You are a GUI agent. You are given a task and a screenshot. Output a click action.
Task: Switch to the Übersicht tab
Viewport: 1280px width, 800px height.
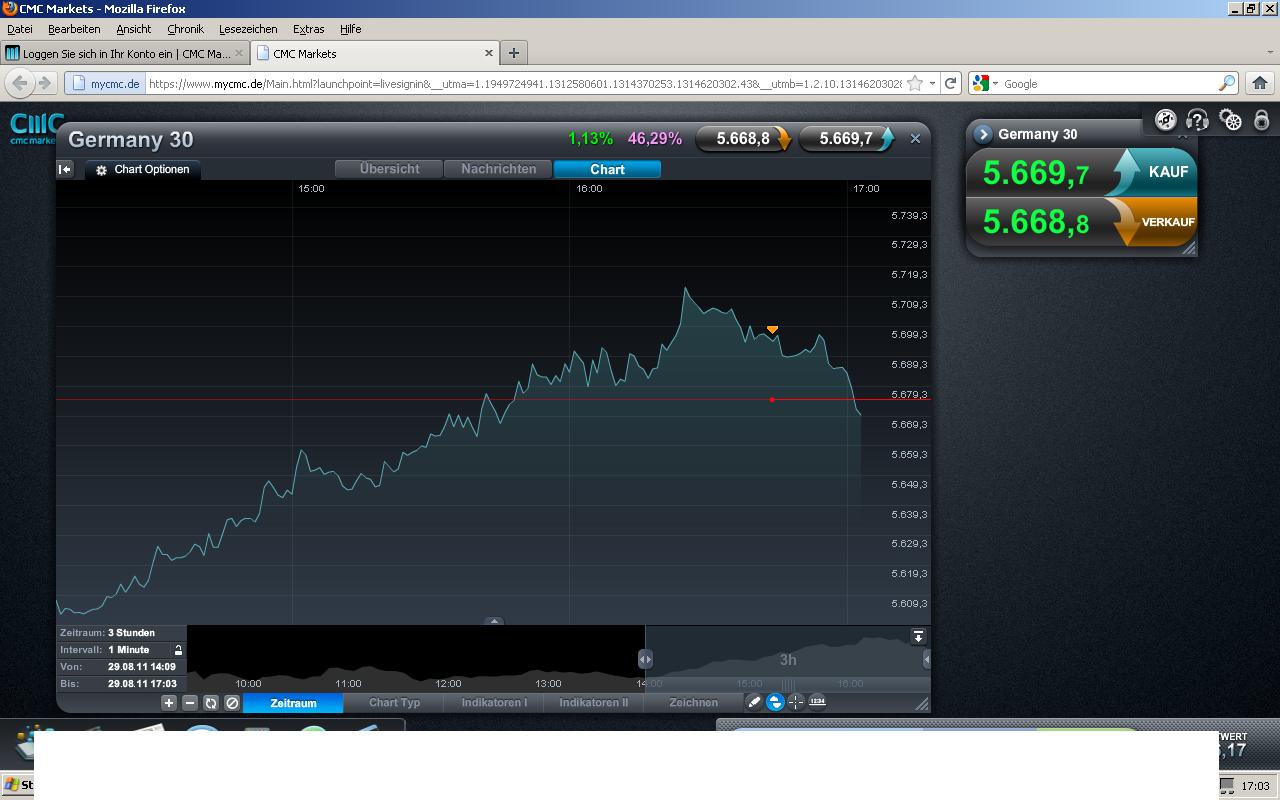[390, 169]
